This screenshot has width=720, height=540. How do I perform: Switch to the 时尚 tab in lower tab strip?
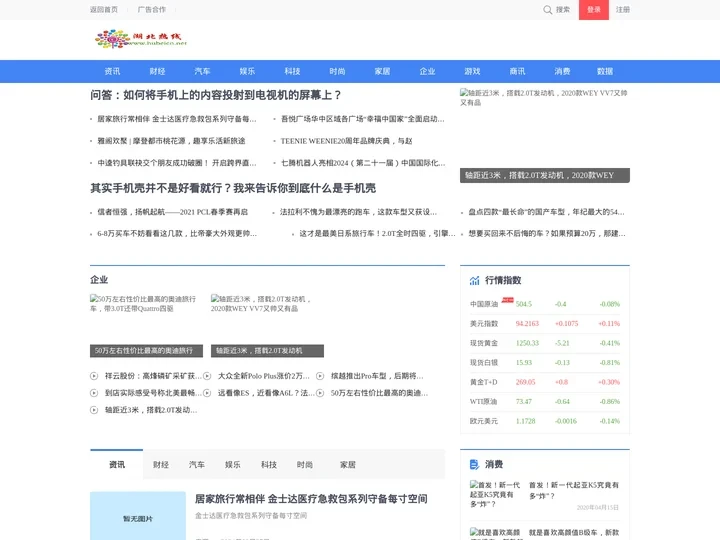coord(305,465)
